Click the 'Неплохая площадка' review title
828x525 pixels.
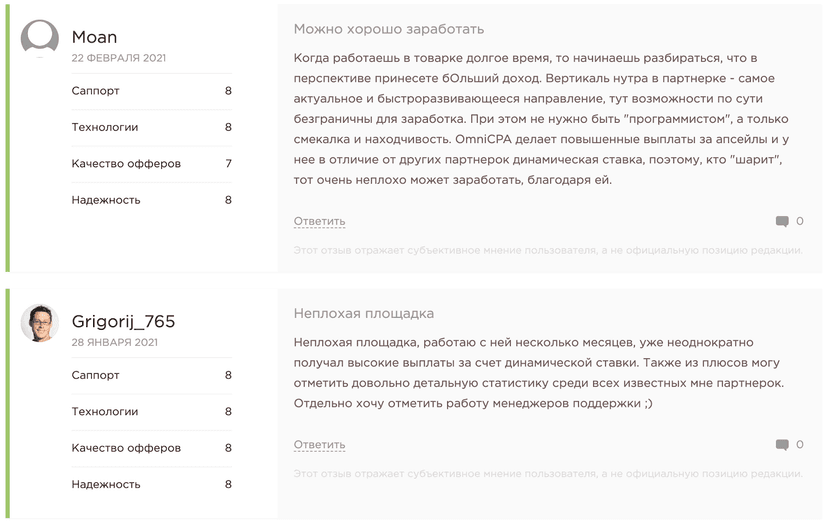[x=364, y=314]
